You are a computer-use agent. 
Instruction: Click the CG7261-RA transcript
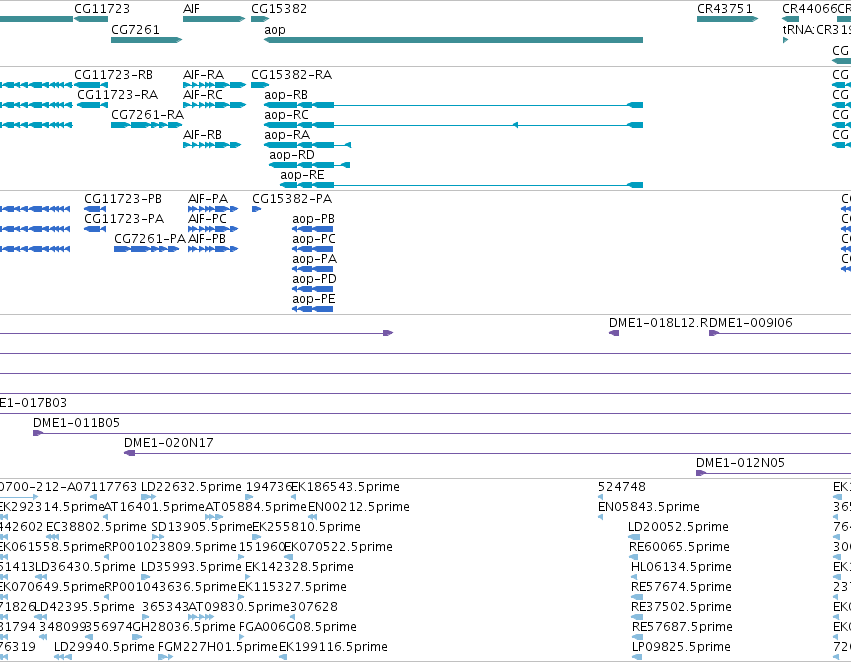coord(147,125)
